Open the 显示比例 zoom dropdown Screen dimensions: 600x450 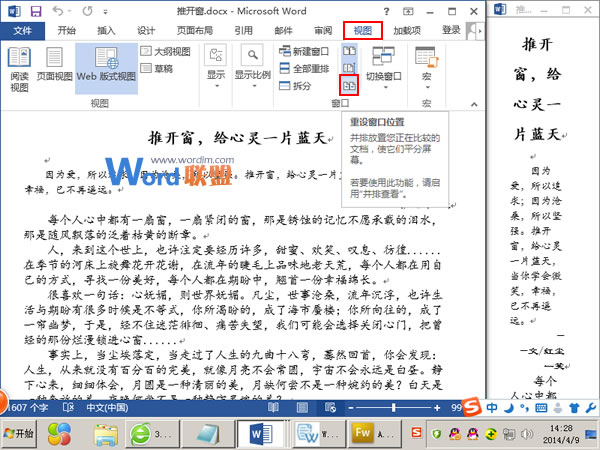(253, 67)
